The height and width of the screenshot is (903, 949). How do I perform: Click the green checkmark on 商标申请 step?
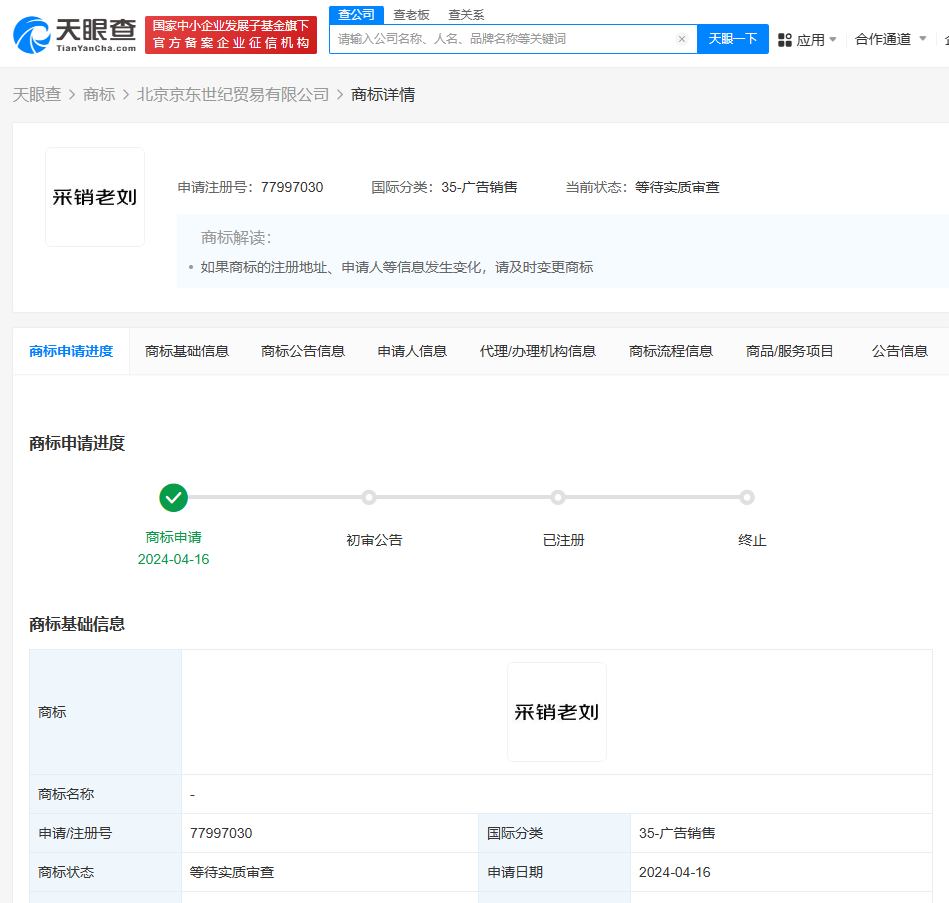pyautogui.click(x=173, y=497)
